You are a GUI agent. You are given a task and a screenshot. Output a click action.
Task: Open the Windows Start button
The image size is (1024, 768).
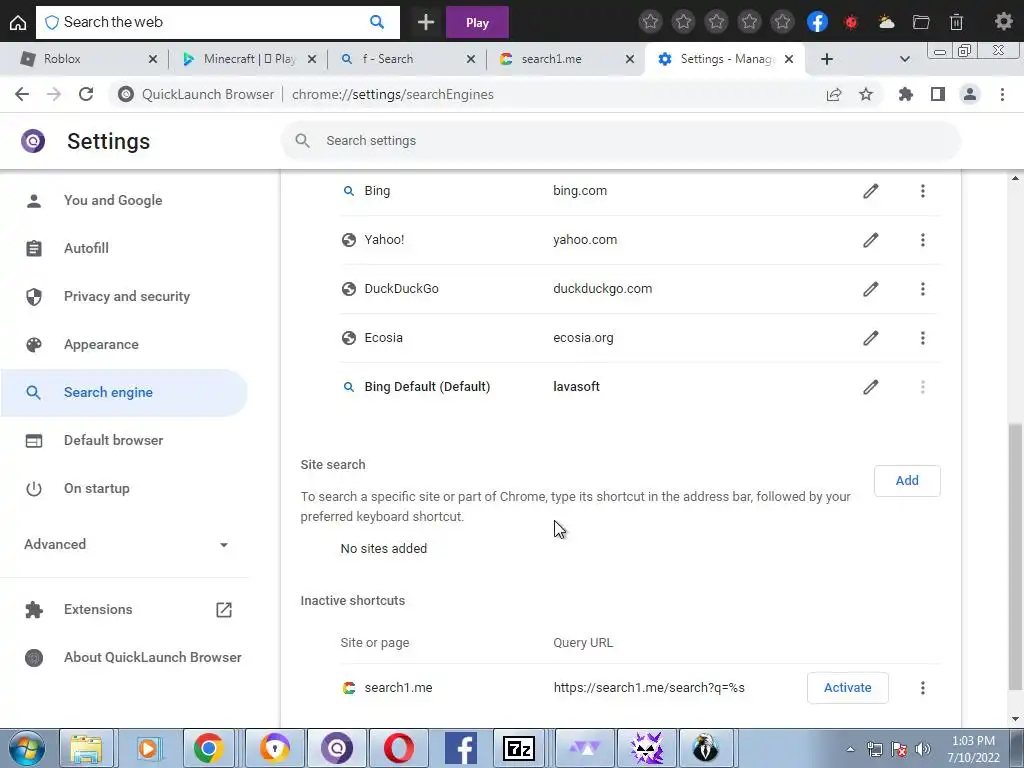(27, 748)
